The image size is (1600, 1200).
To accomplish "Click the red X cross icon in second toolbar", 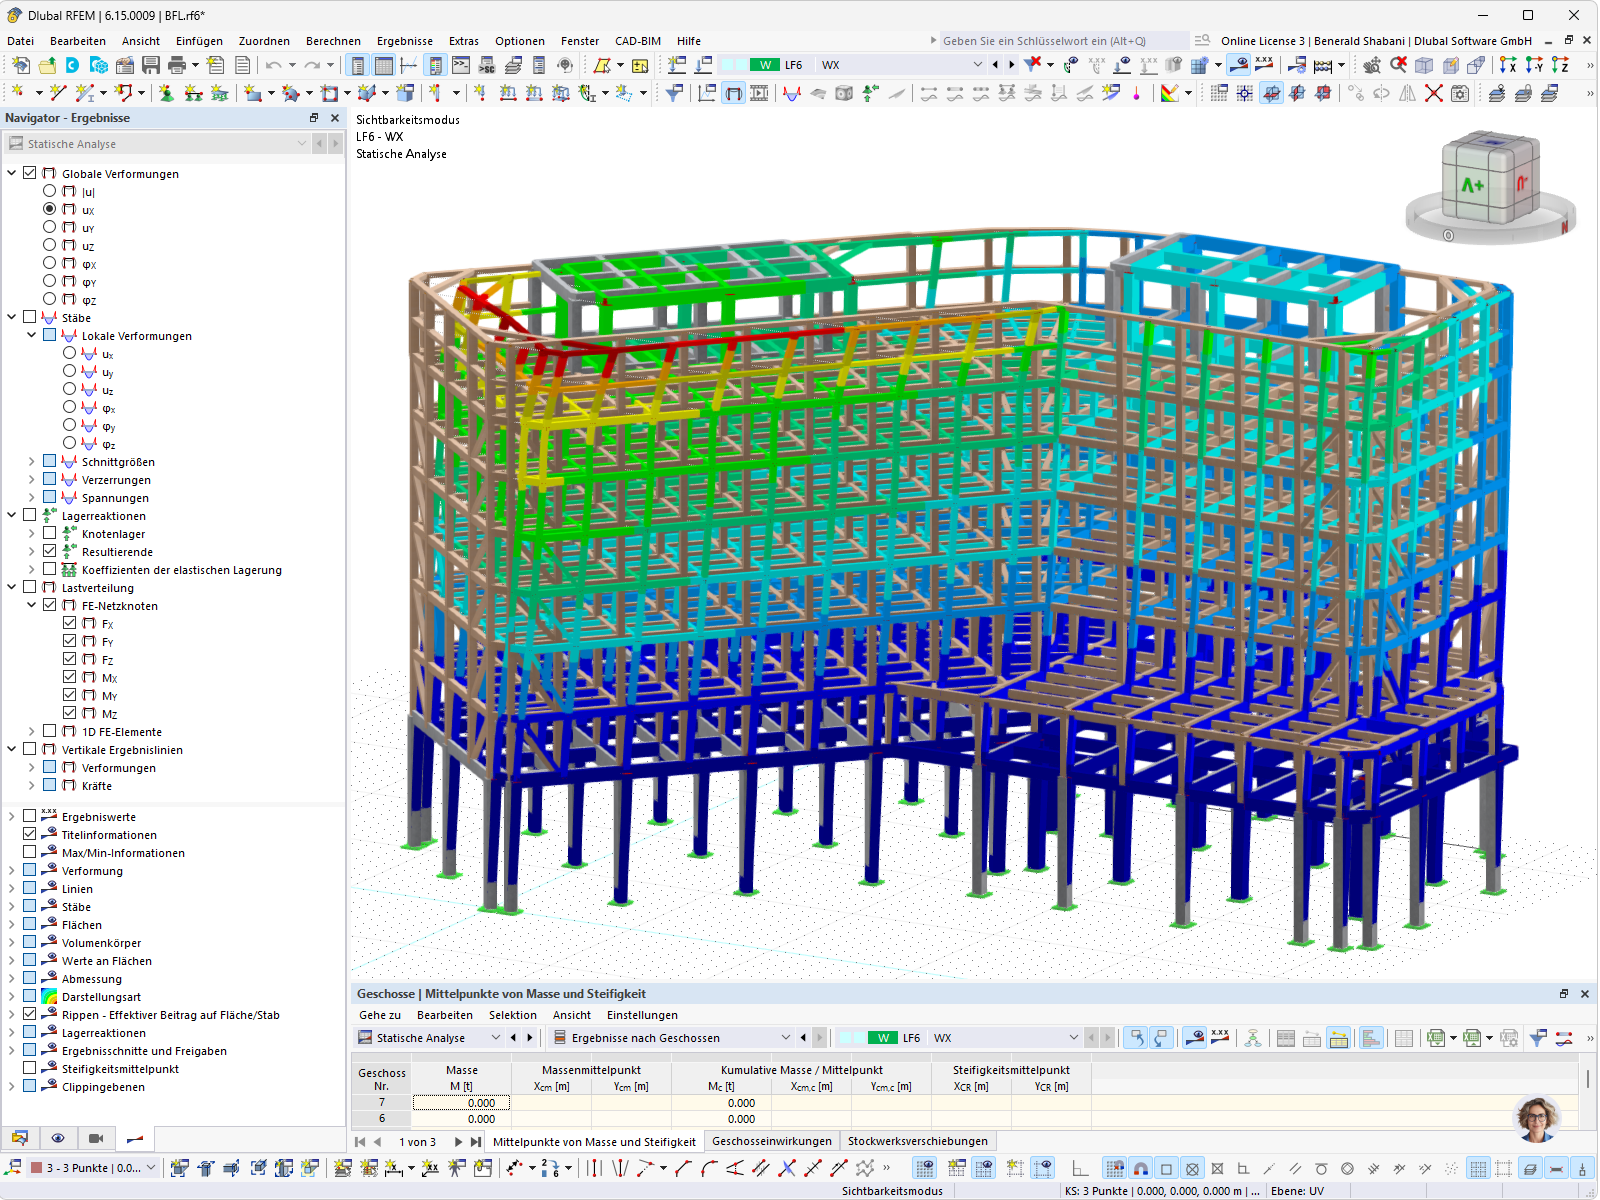I will tap(1434, 93).
